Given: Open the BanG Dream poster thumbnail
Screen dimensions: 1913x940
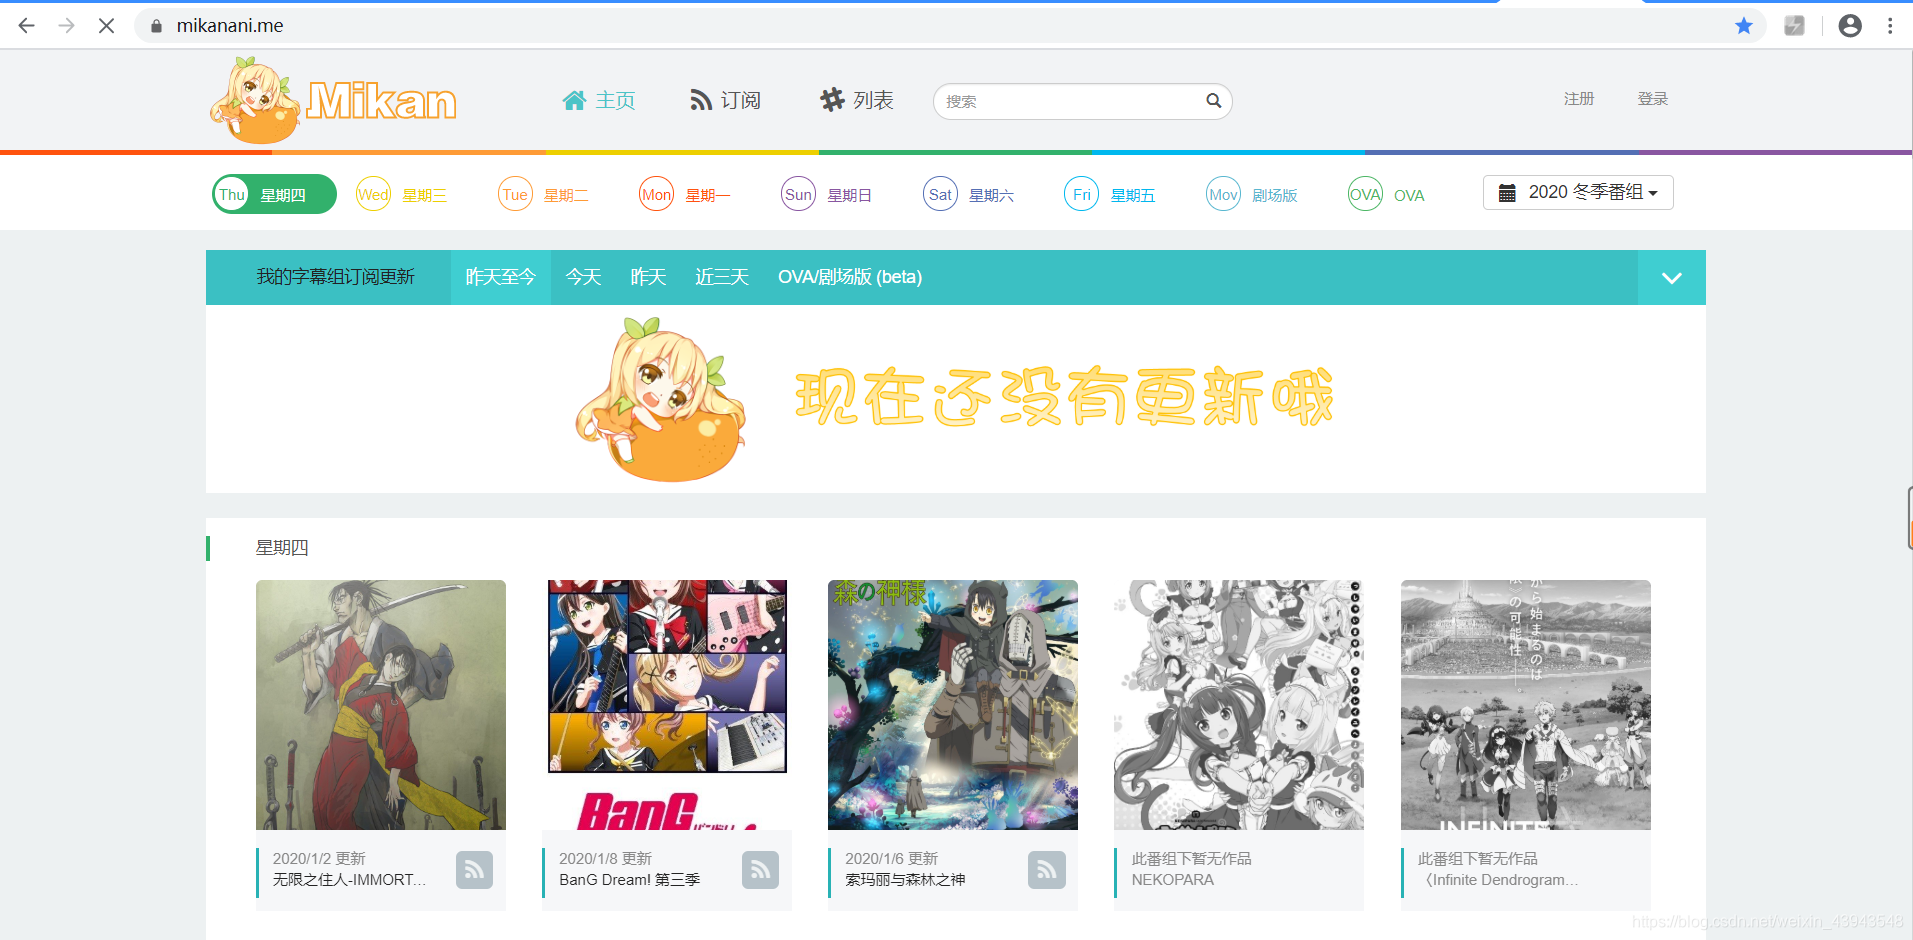Looking at the screenshot, I should click(667, 705).
